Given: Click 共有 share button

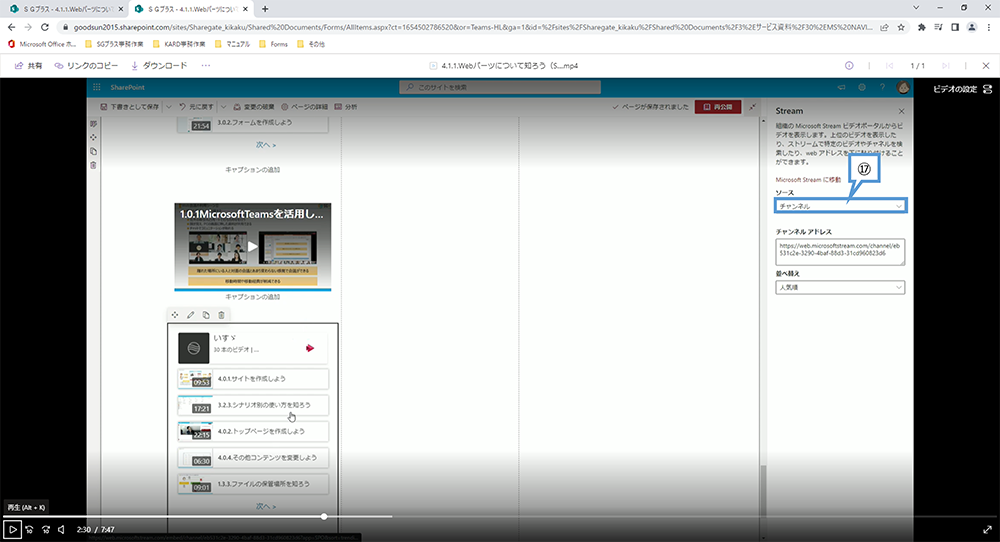Looking at the screenshot, I should click(x=29, y=66).
